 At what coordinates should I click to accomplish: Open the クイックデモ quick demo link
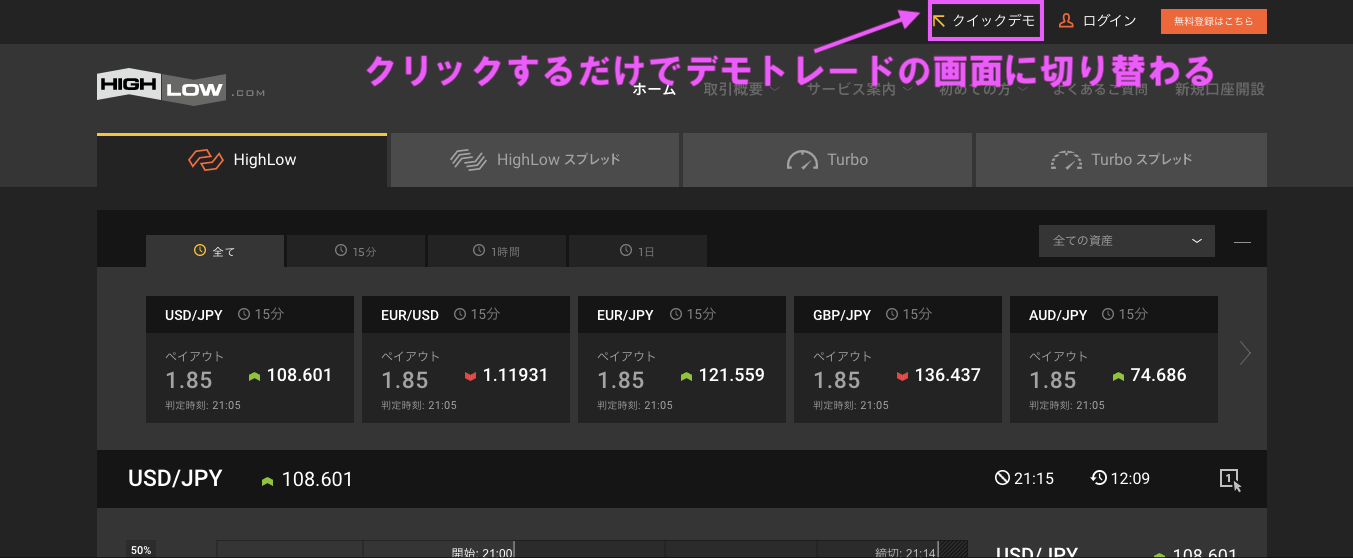[985, 21]
